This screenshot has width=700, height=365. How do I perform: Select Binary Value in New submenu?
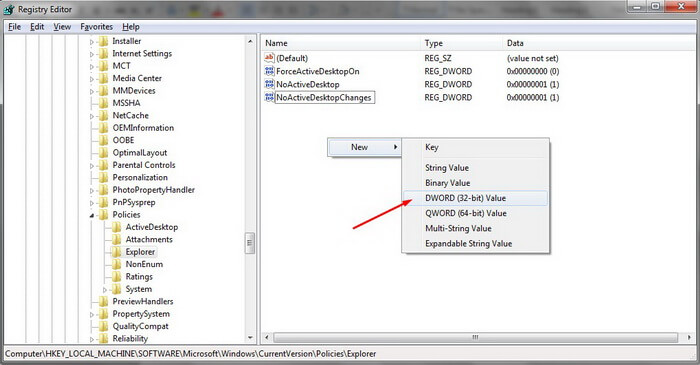click(x=475, y=183)
